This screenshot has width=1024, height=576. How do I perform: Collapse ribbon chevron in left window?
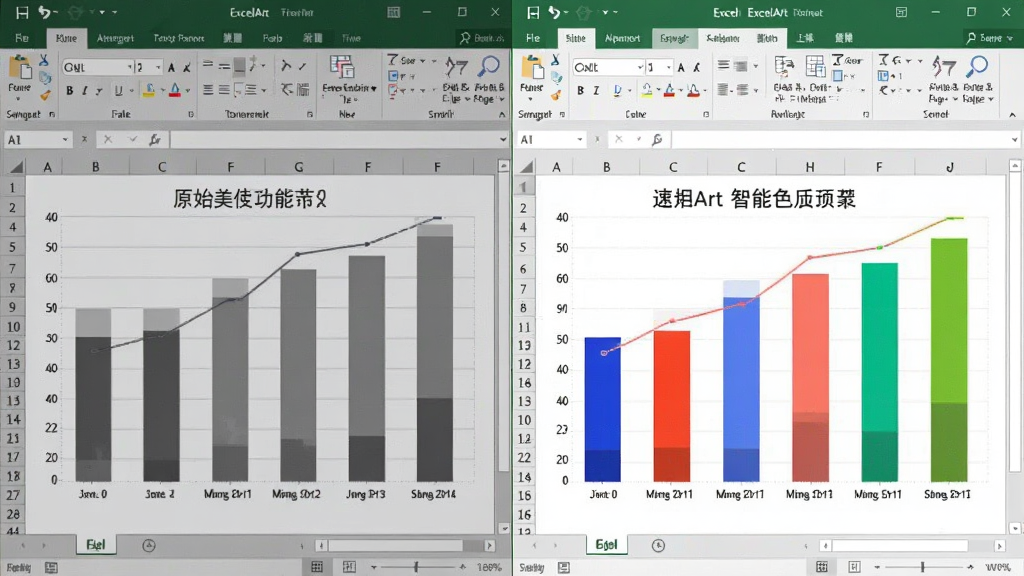click(x=502, y=114)
